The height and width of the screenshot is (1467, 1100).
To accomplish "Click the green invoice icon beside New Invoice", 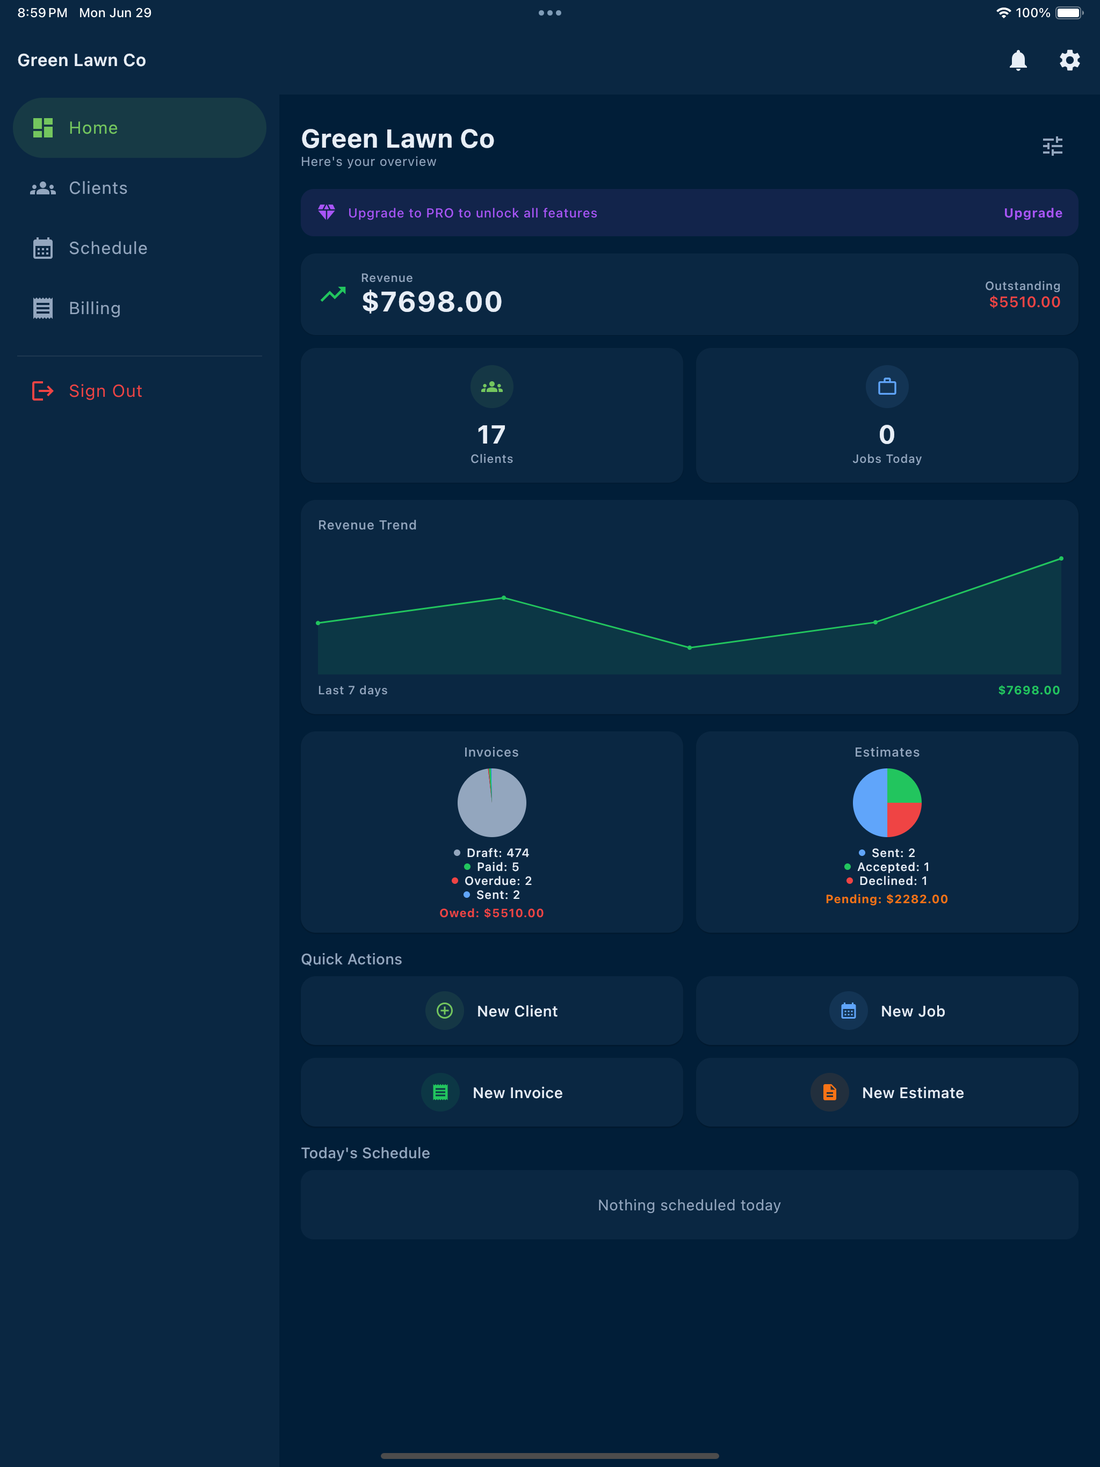I will tap(440, 1093).
